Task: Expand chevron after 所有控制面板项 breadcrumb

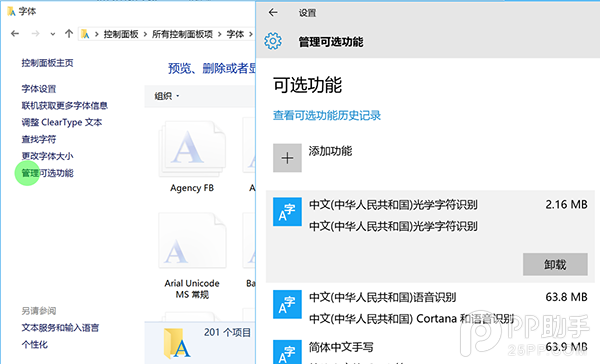Action: [x=219, y=34]
